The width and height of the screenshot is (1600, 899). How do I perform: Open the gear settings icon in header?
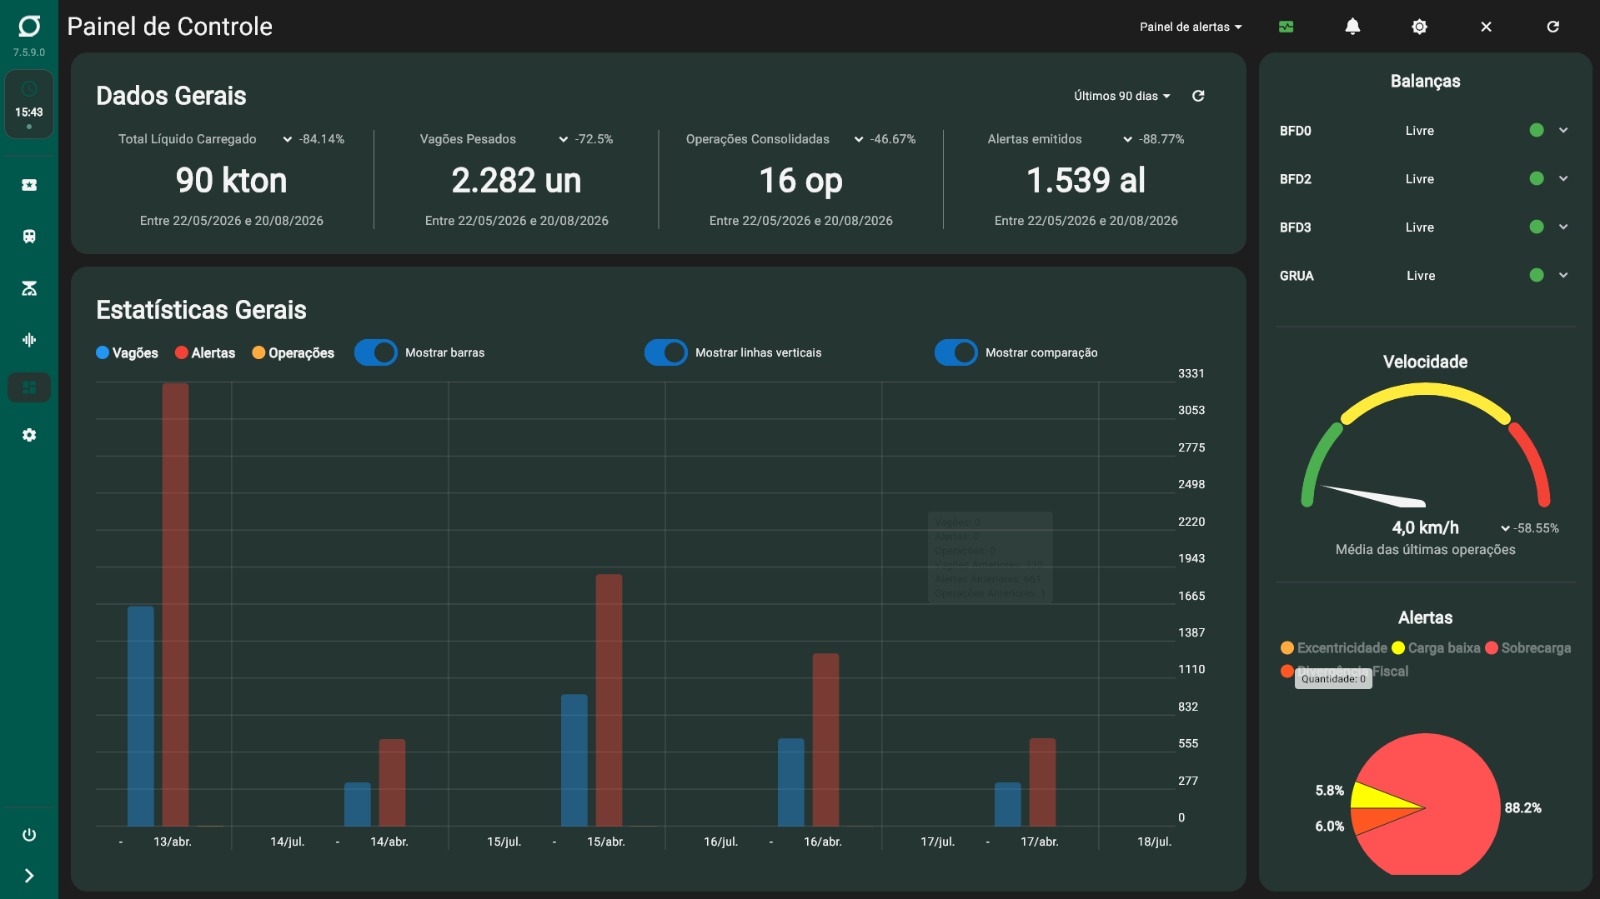pyautogui.click(x=1419, y=27)
